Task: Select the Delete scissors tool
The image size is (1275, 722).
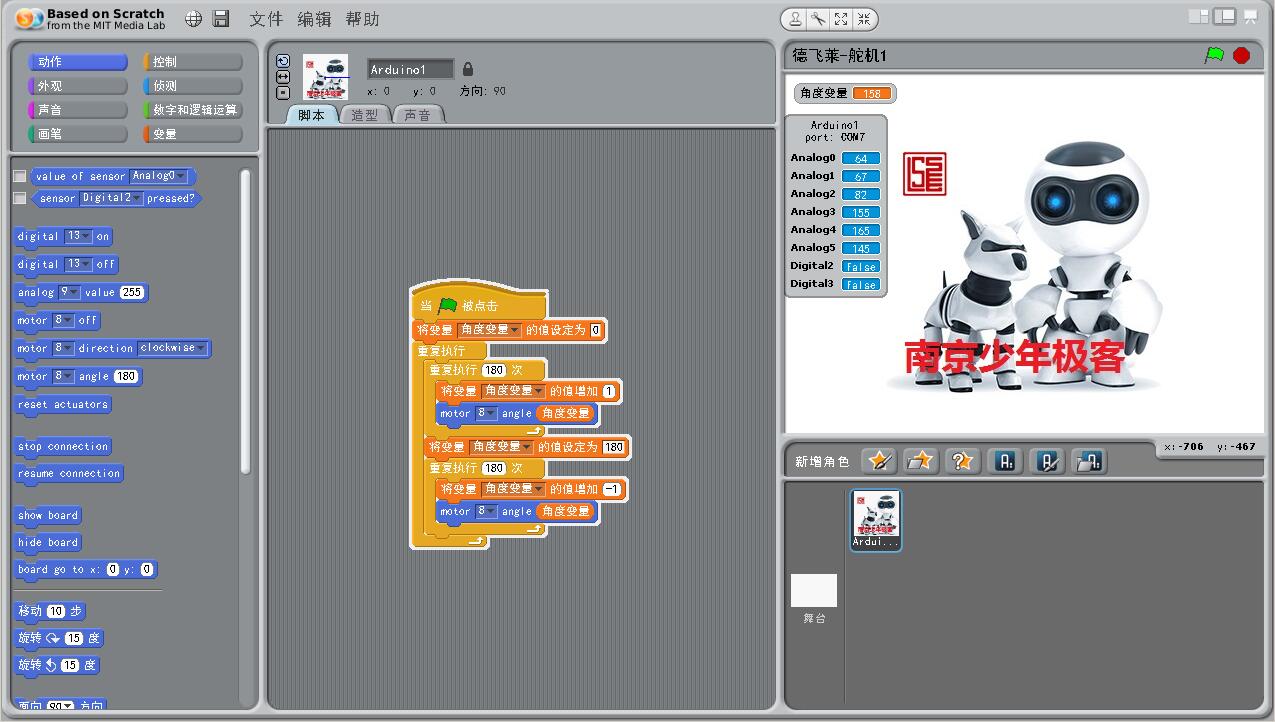Action: pyautogui.click(x=818, y=19)
